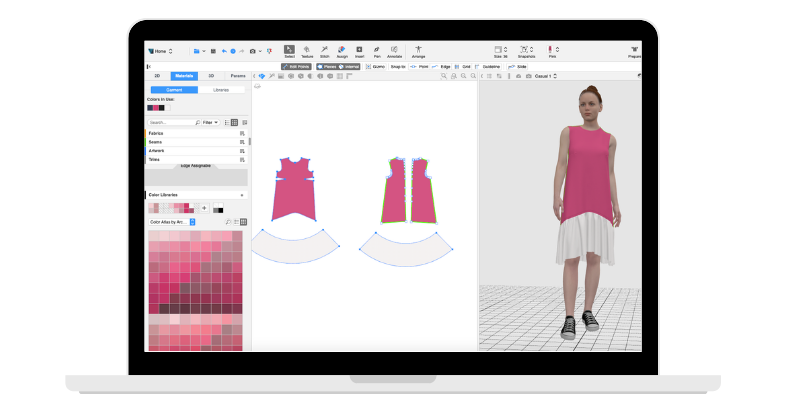Click the Garment segment button

click(174, 90)
